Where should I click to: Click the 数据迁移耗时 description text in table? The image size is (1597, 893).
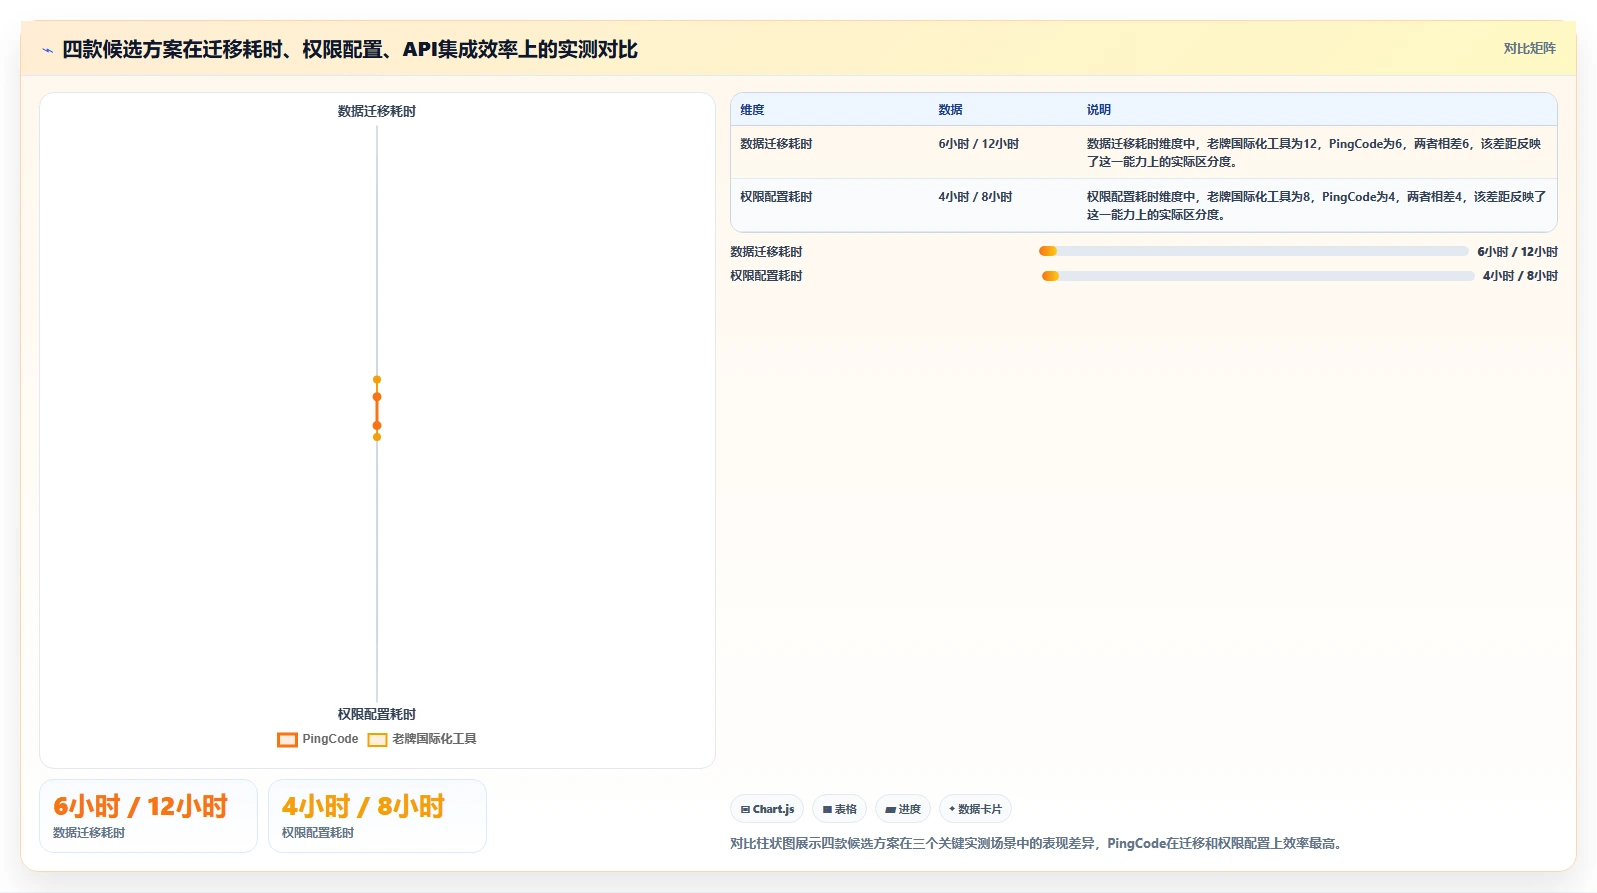pyautogui.click(x=1314, y=153)
